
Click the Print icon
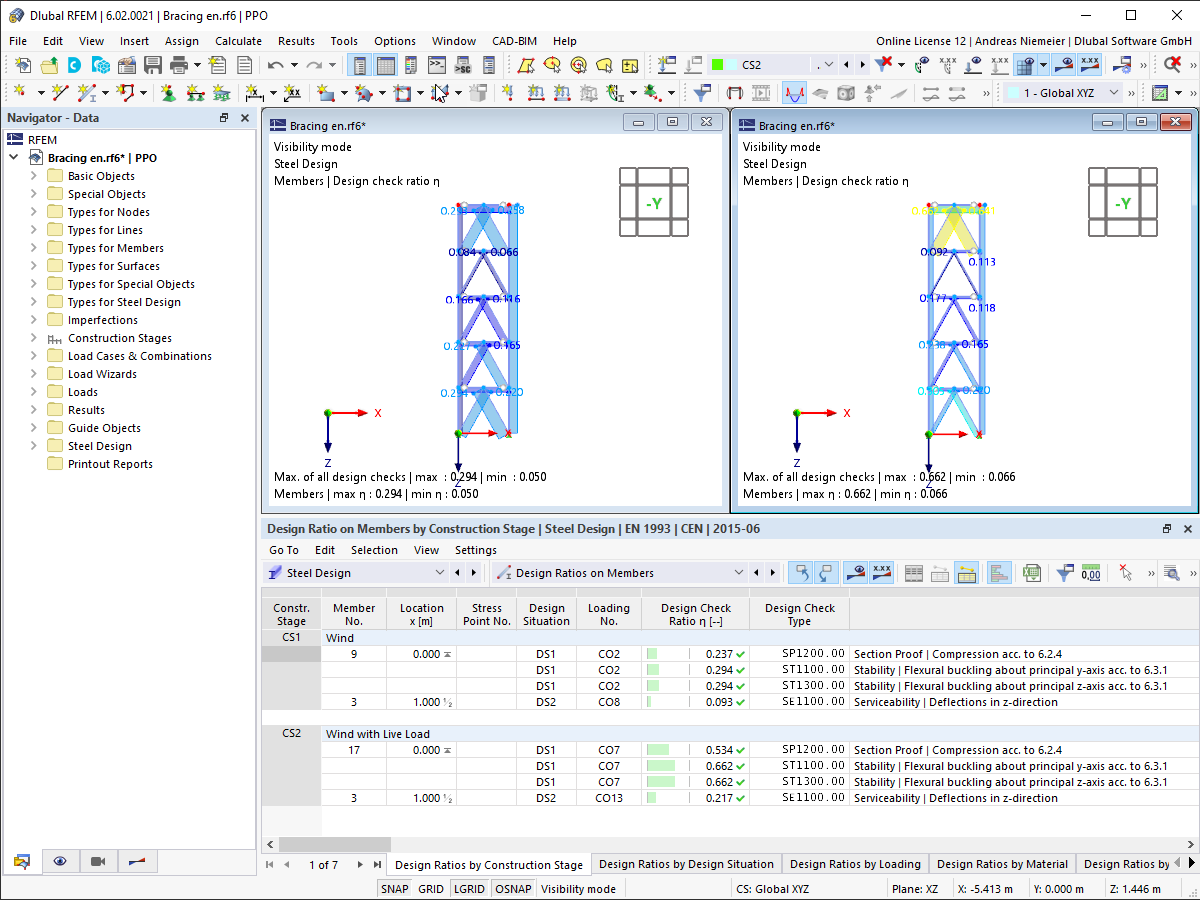[x=179, y=64]
